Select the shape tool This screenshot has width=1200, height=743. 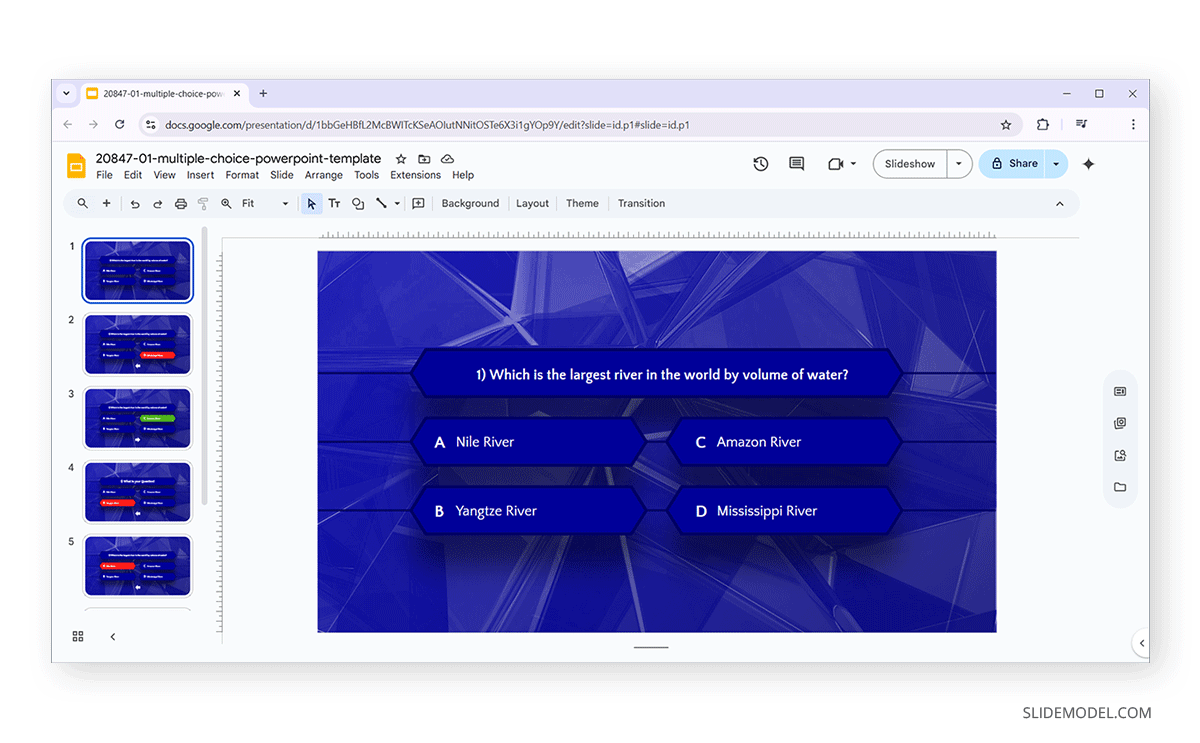tap(358, 204)
